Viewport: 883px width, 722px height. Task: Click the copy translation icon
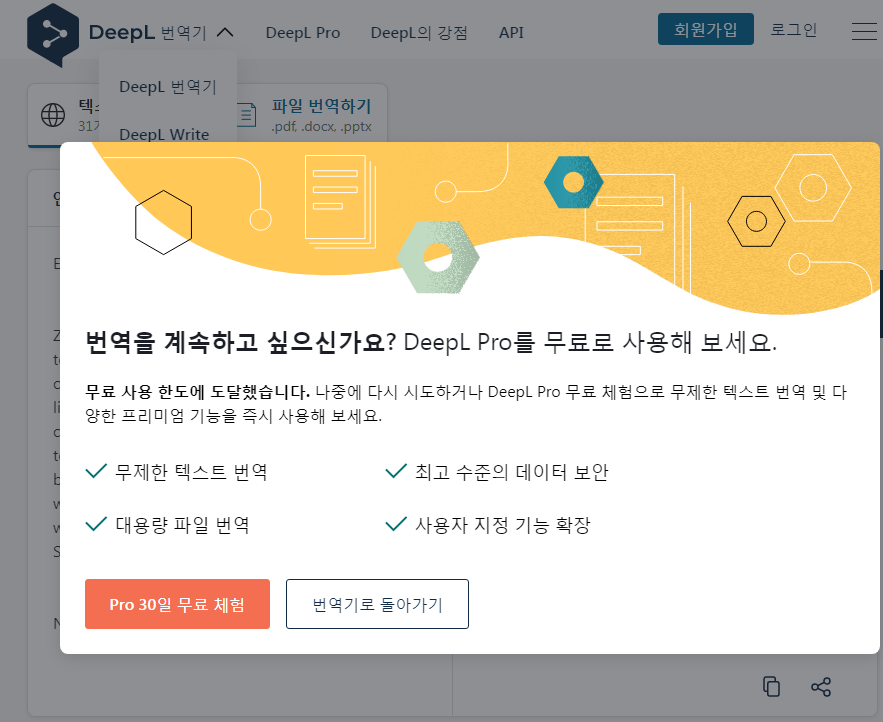click(771, 687)
